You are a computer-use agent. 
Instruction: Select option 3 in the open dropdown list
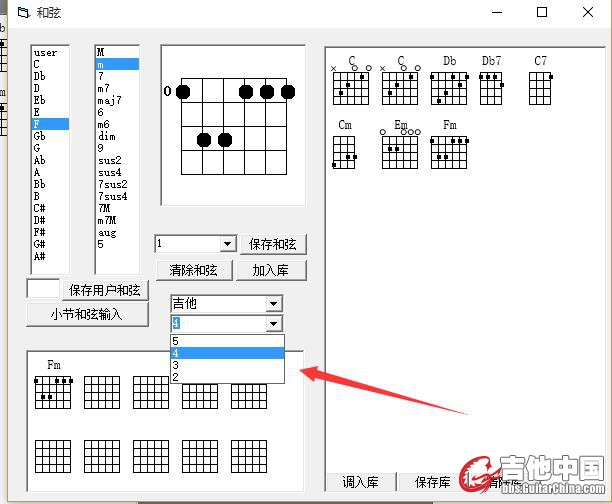[227, 365]
